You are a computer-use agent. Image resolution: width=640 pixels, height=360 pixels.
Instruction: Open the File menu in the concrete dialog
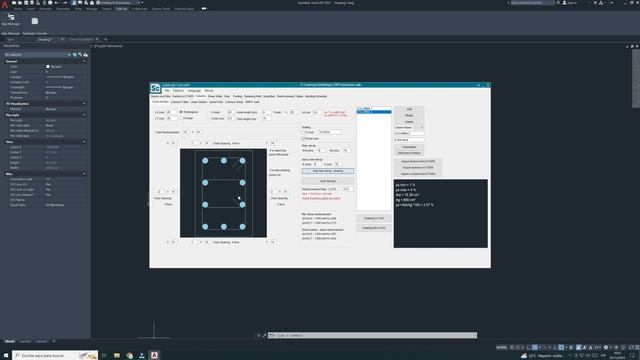pos(167,91)
